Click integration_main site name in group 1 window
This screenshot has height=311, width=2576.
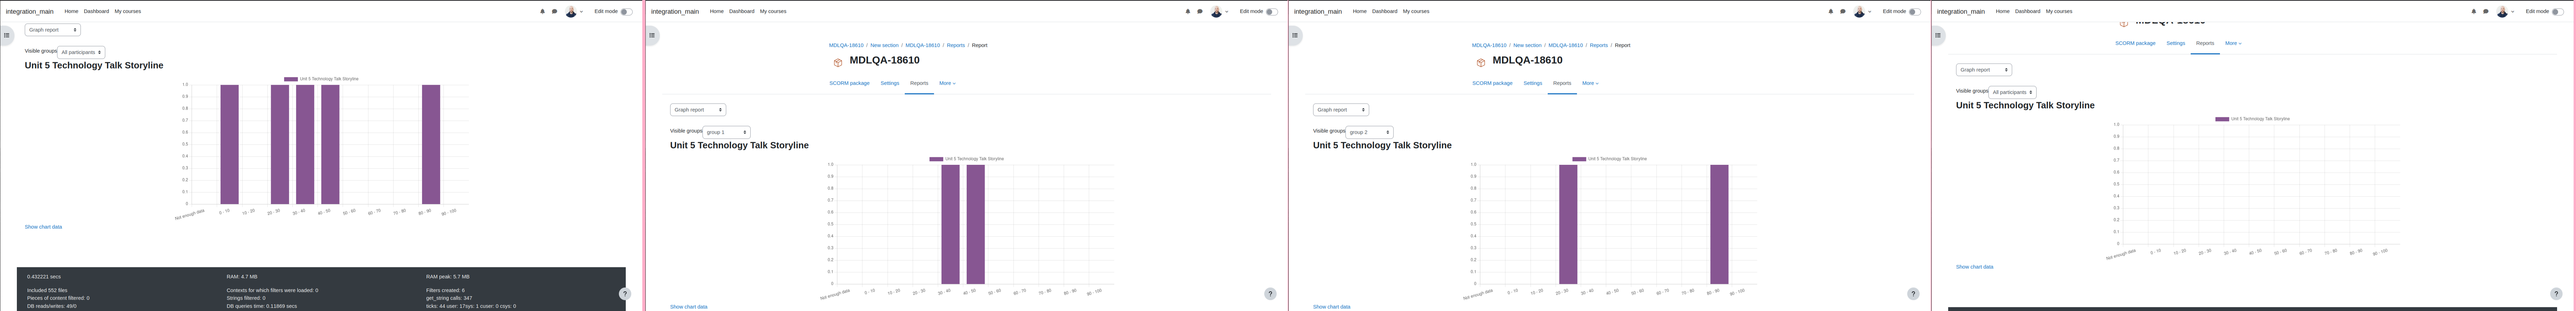pyautogui.click(x=675, y=12)
